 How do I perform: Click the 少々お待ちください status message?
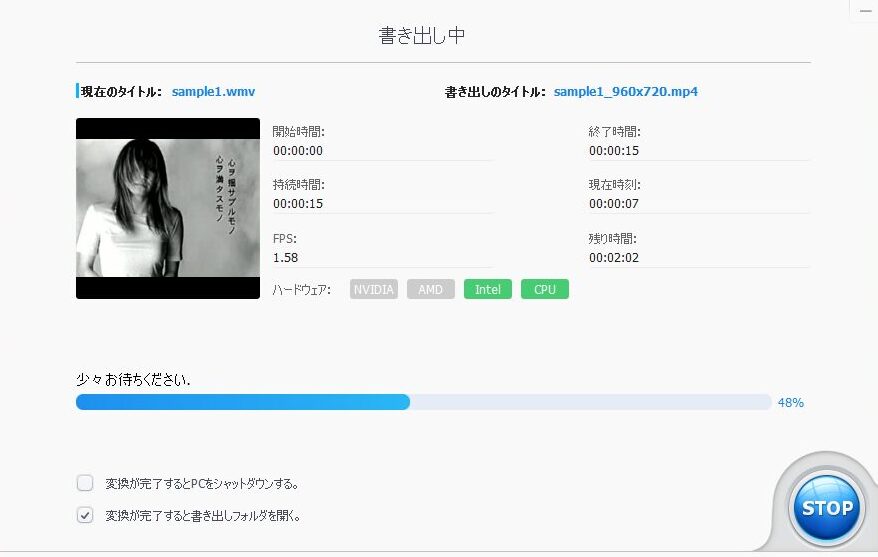(133, 380)
